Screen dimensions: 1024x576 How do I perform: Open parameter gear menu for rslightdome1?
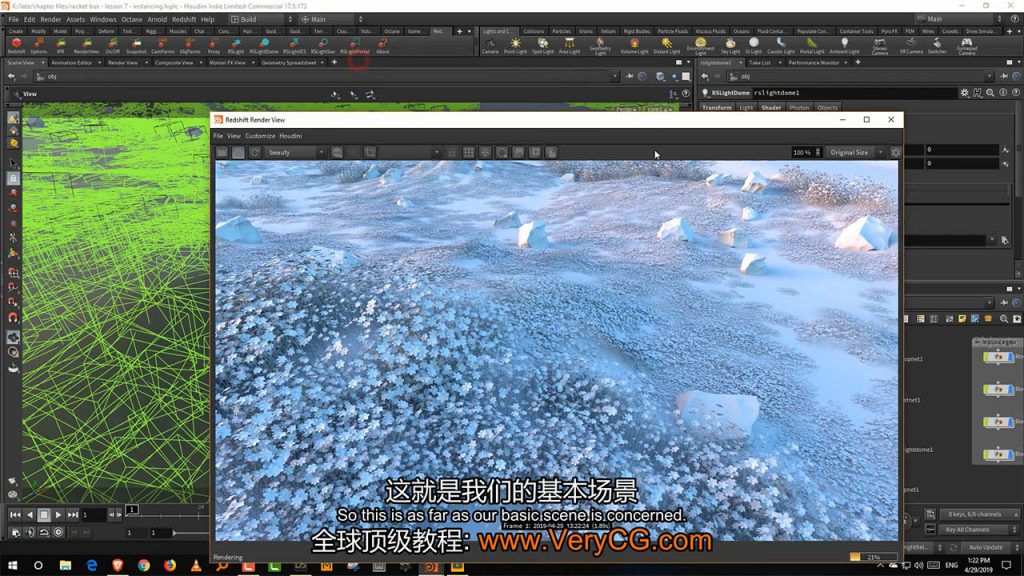coord(964,93)
